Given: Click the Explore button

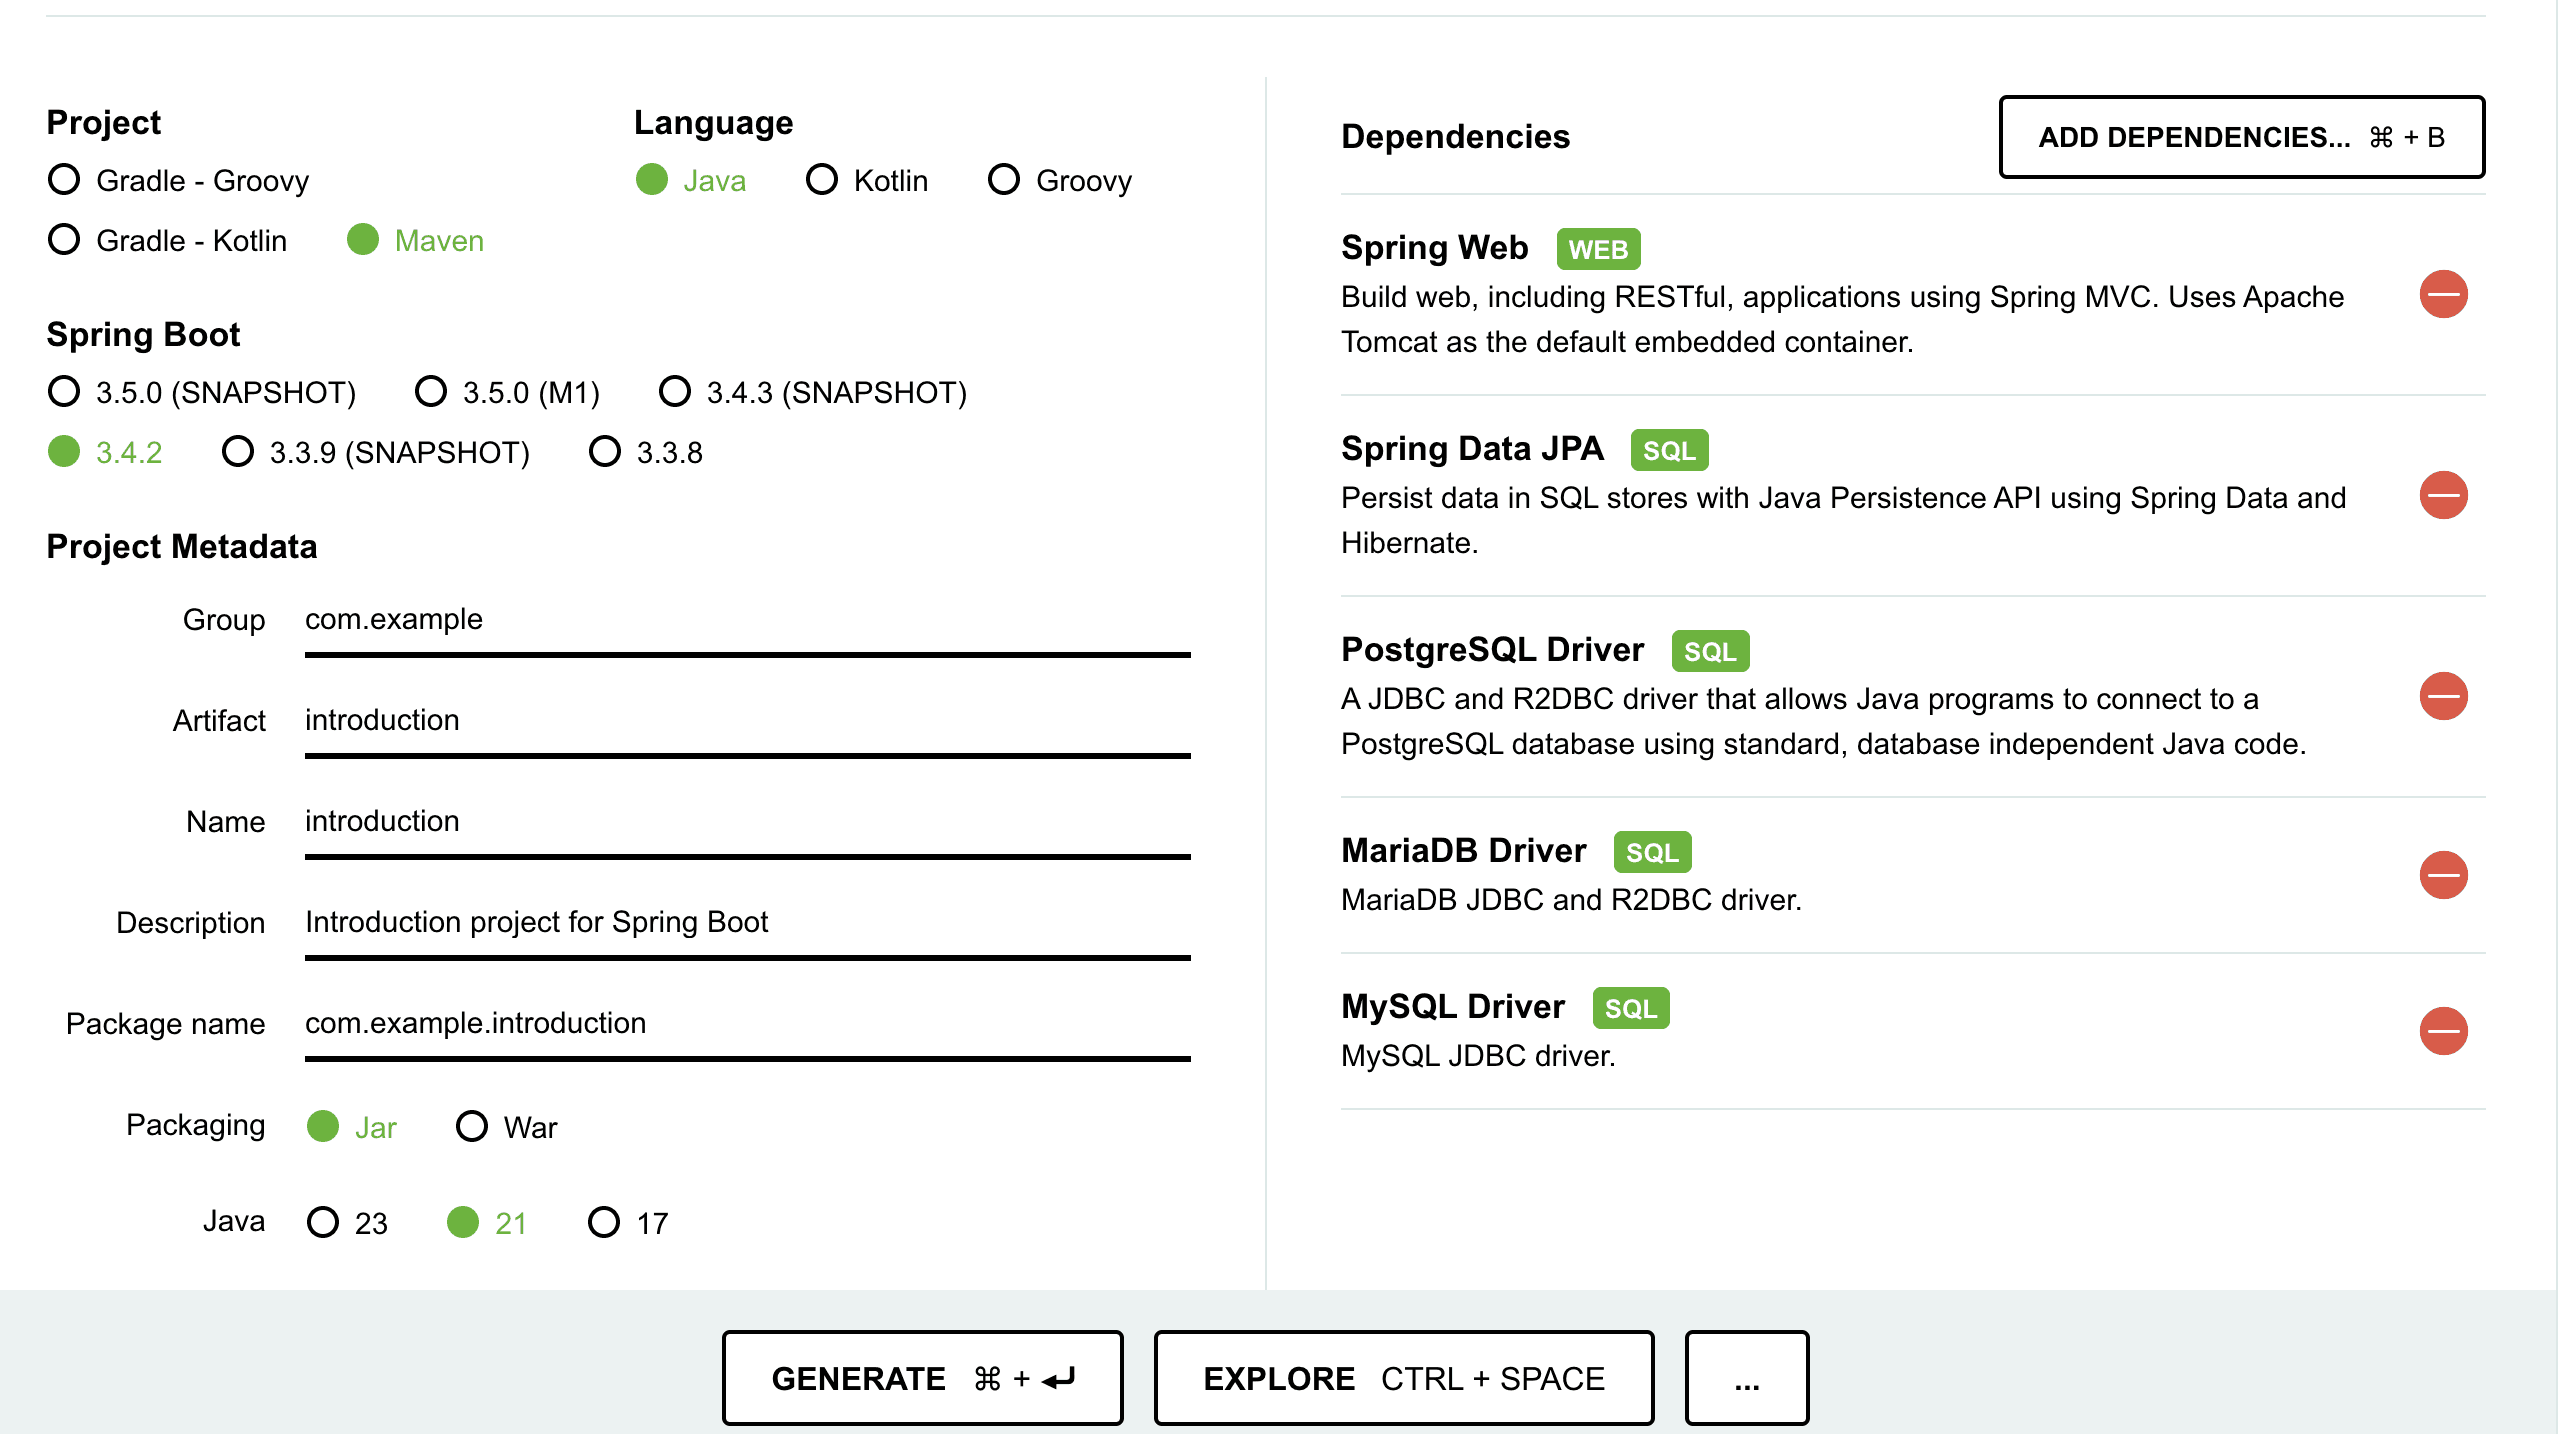Looking at the screenshot, I should (x=1403, y=1378).
